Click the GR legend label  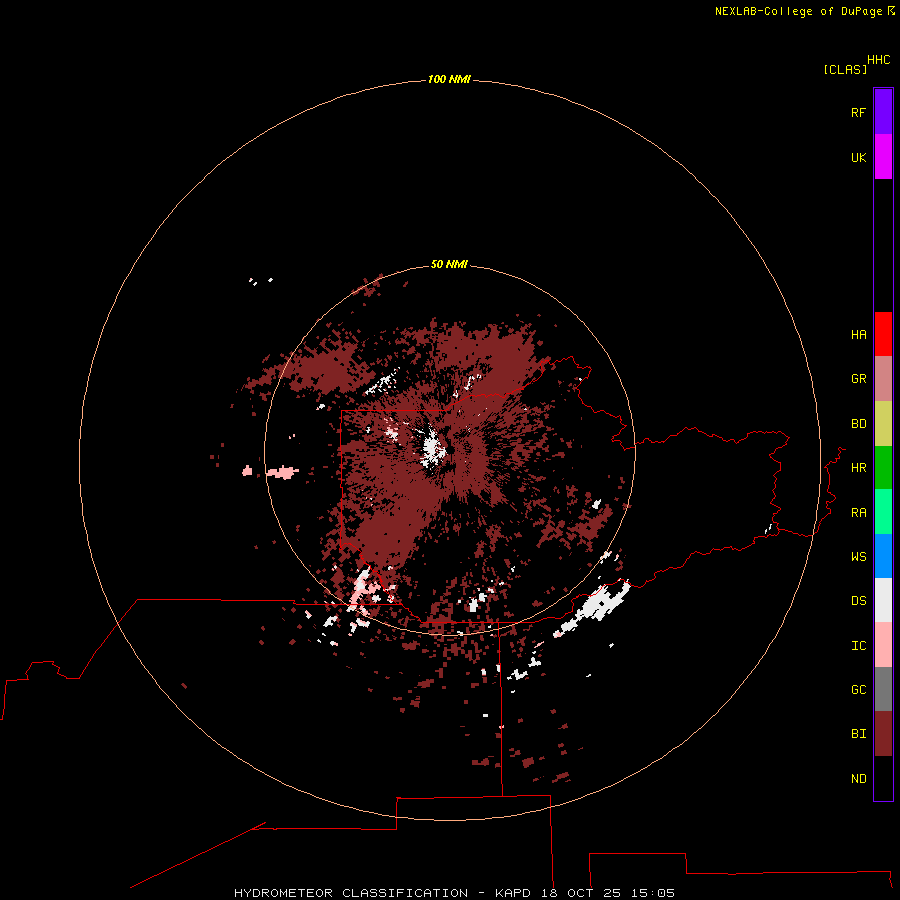tap(858, 379)
